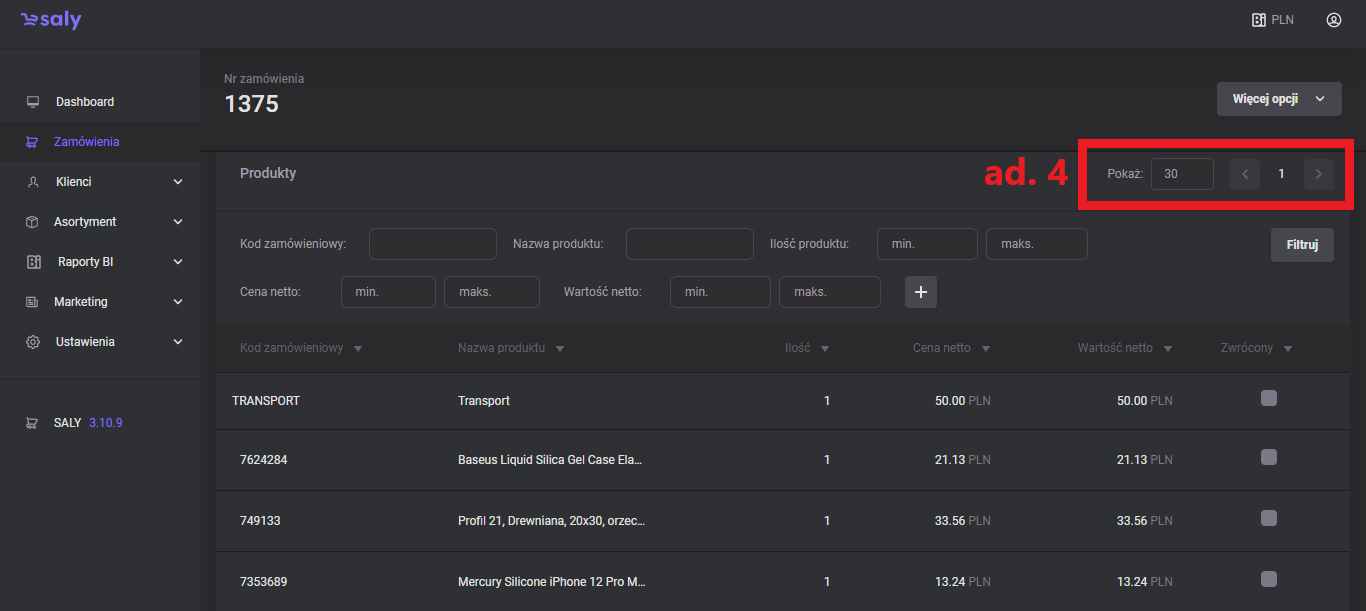Open the user account profile icon
The image size is (1366, 611).
tap(1333, 20)
